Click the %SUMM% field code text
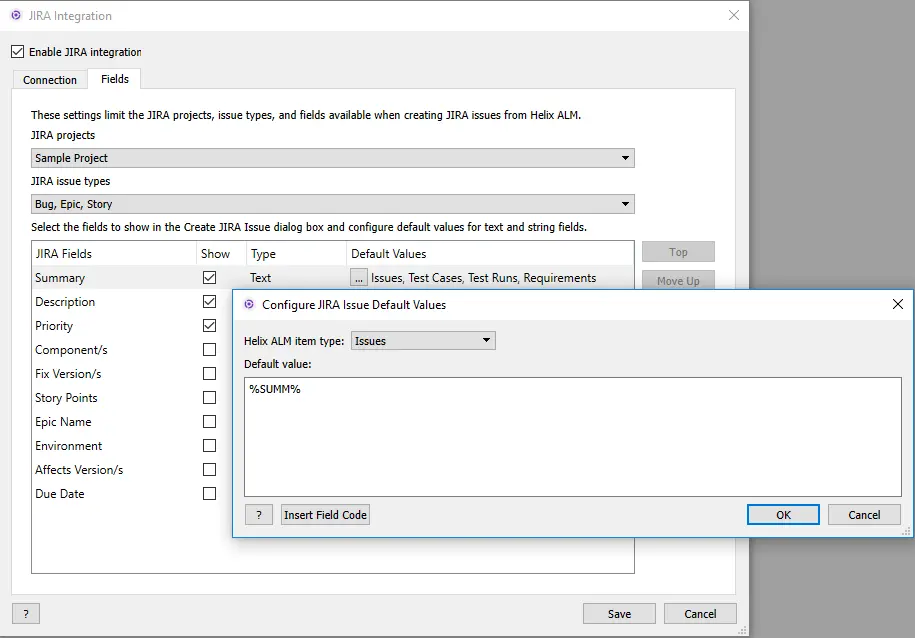Viewport: 915px width, 638px height. pos(275,389)
